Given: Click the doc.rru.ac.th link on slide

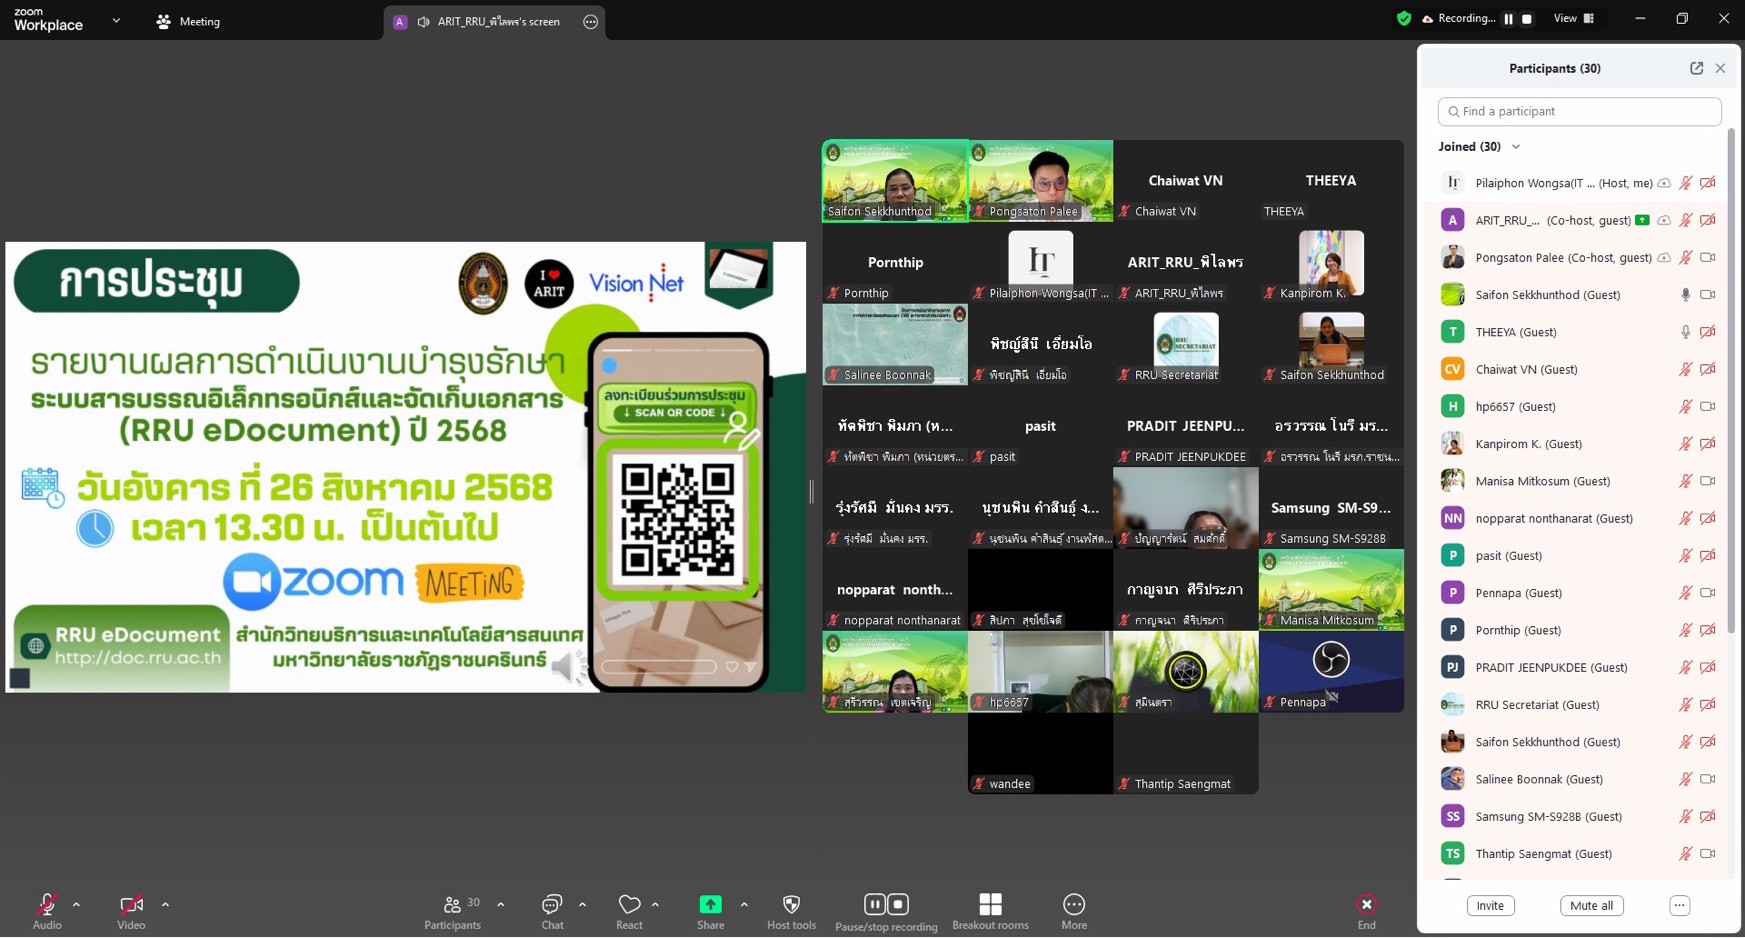Looking at the screenshot, I should [138, 658].
